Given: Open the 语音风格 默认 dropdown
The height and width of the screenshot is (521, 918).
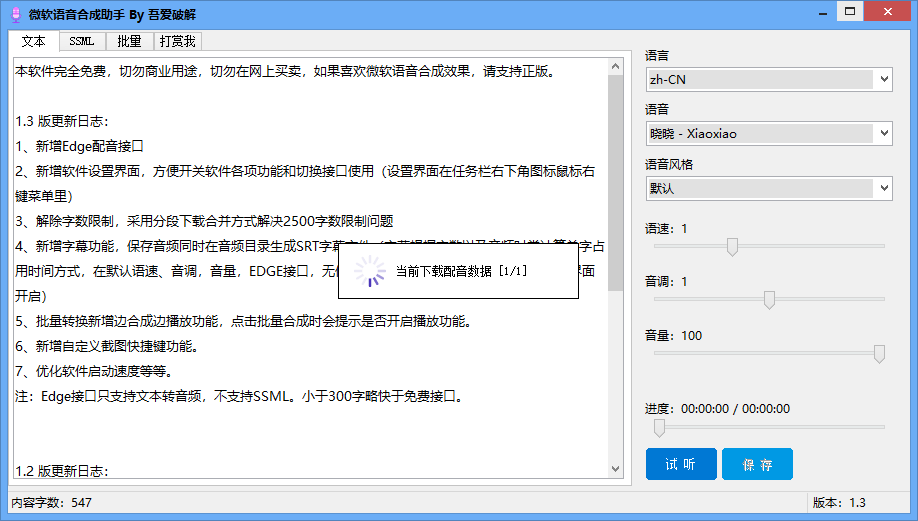Looking at the screenshot, I should pyautogui.click(x=769, y=188).
